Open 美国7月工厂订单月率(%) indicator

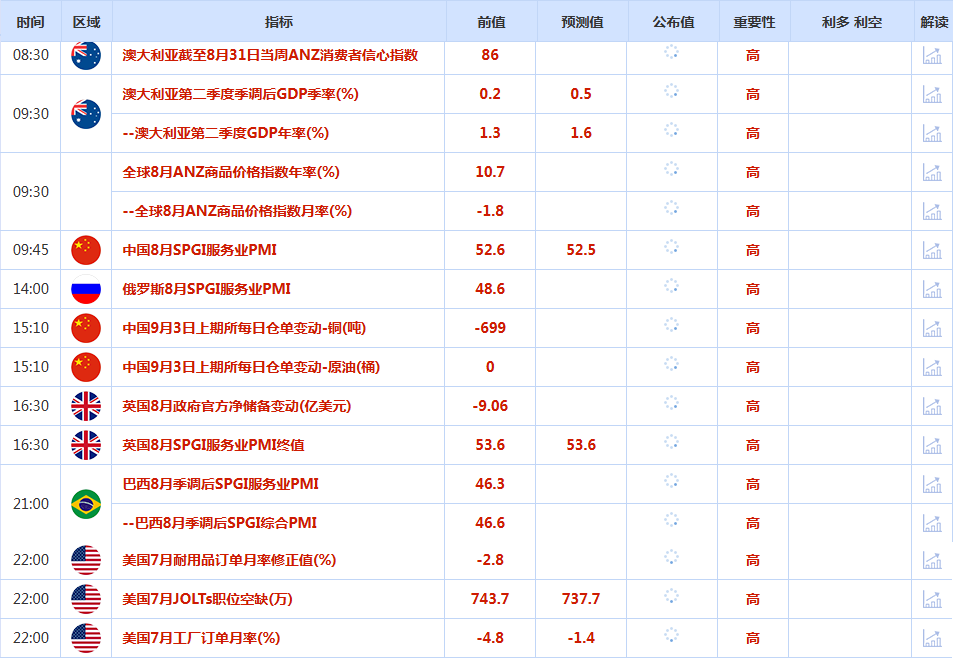201,638
